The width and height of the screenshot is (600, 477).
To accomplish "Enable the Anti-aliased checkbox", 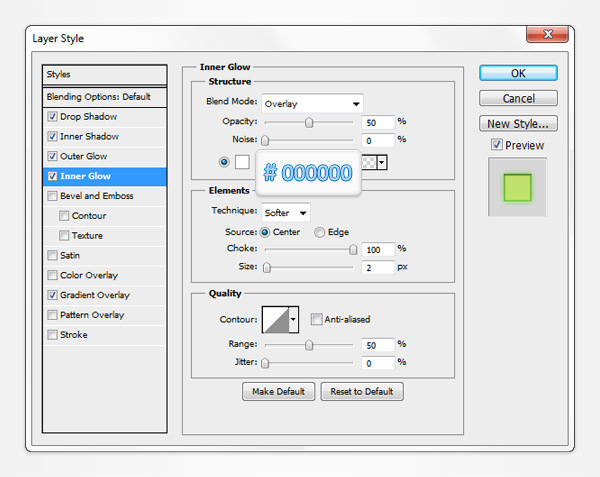I will coord(316,320).
